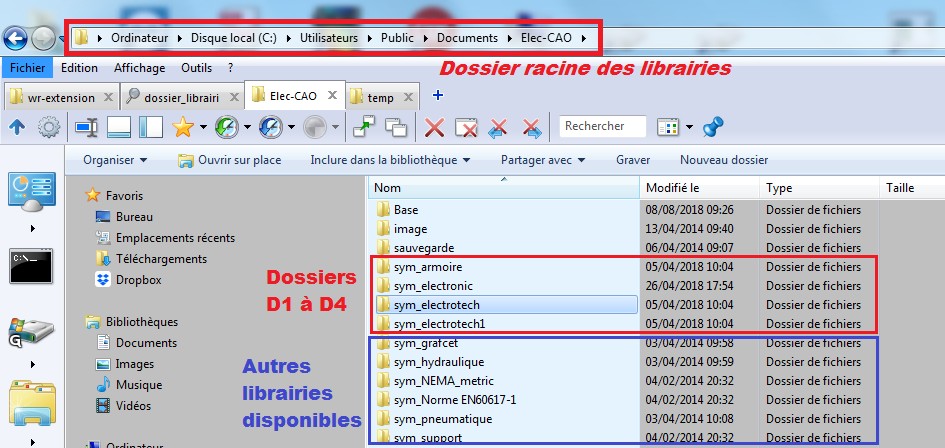The image size is (945, 448).
Task: Close the wr-extension tab
Action: click(x=107, y=98)
